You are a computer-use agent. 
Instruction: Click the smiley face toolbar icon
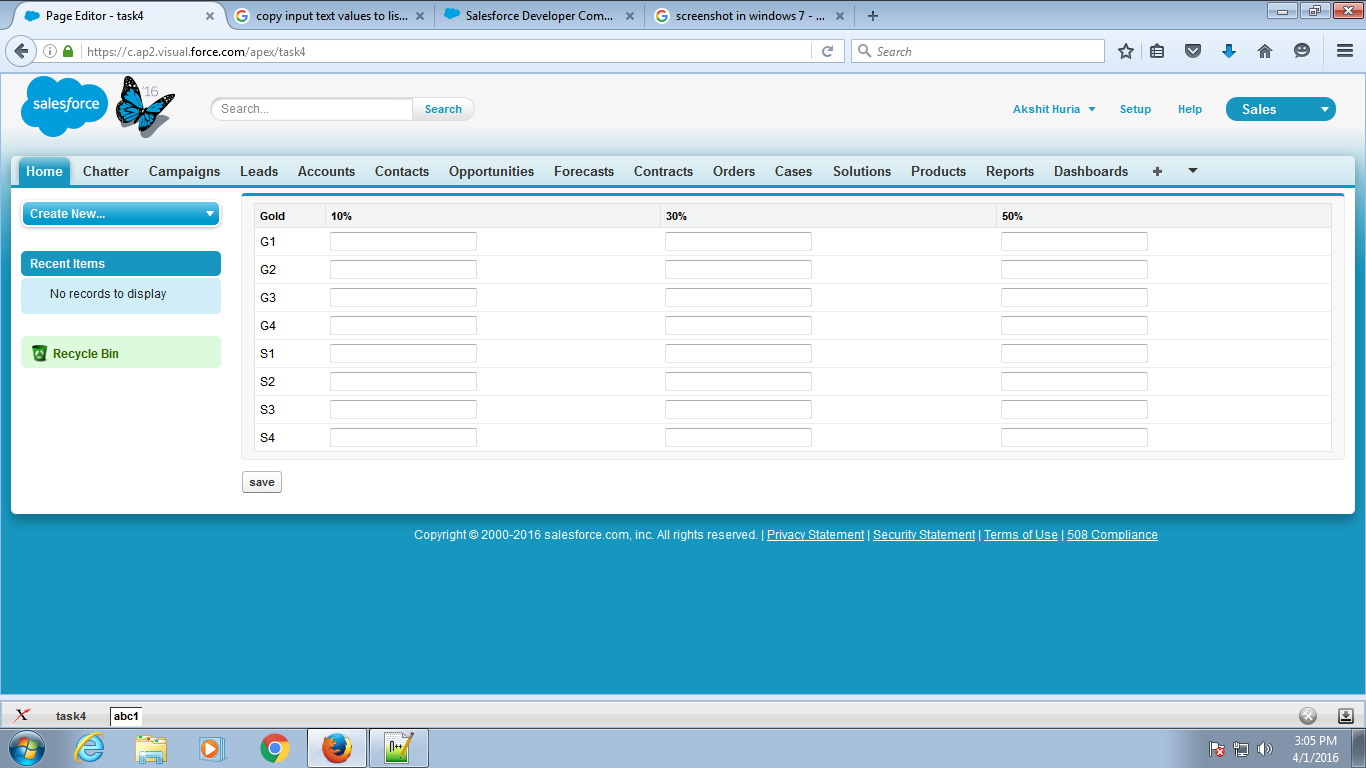(1301, 51)
